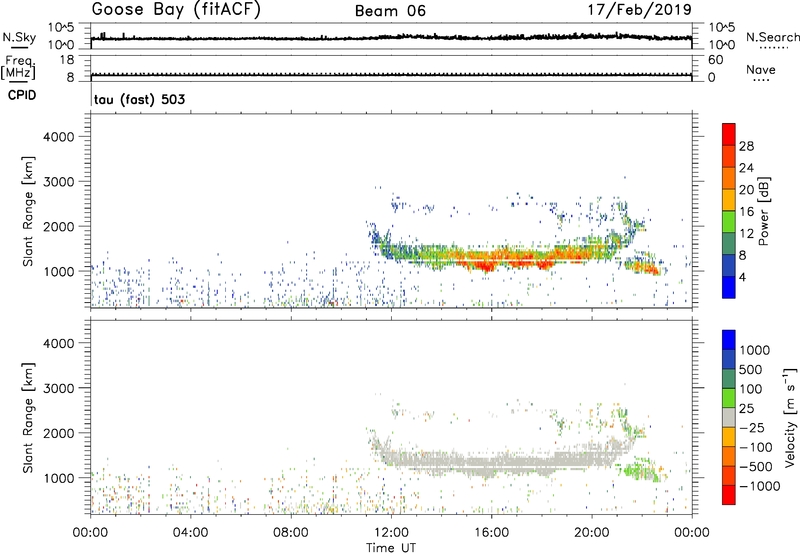Select the 'Slant Range [km]' label of velocity panel
800x554 pixels.
(28, 418)
